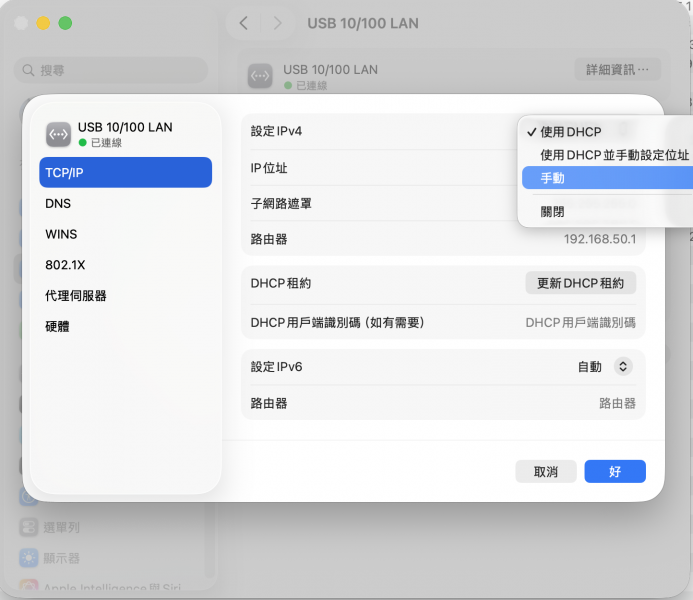Click the 詳細資訊 button in background window
This screenshot has width=693, height=600.
coord(617,69)
